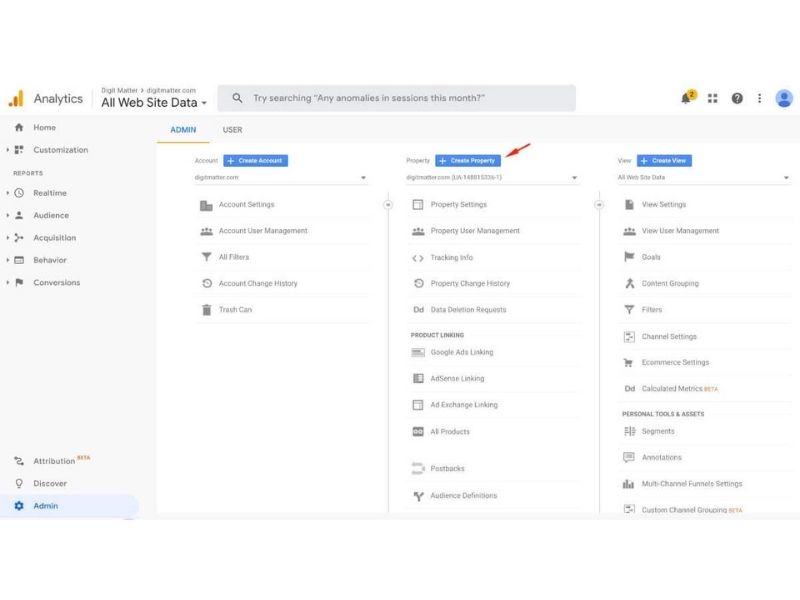Click the Discover lightbulb icon
This screenshot has height=600, width=800.
tap(19, 483)
